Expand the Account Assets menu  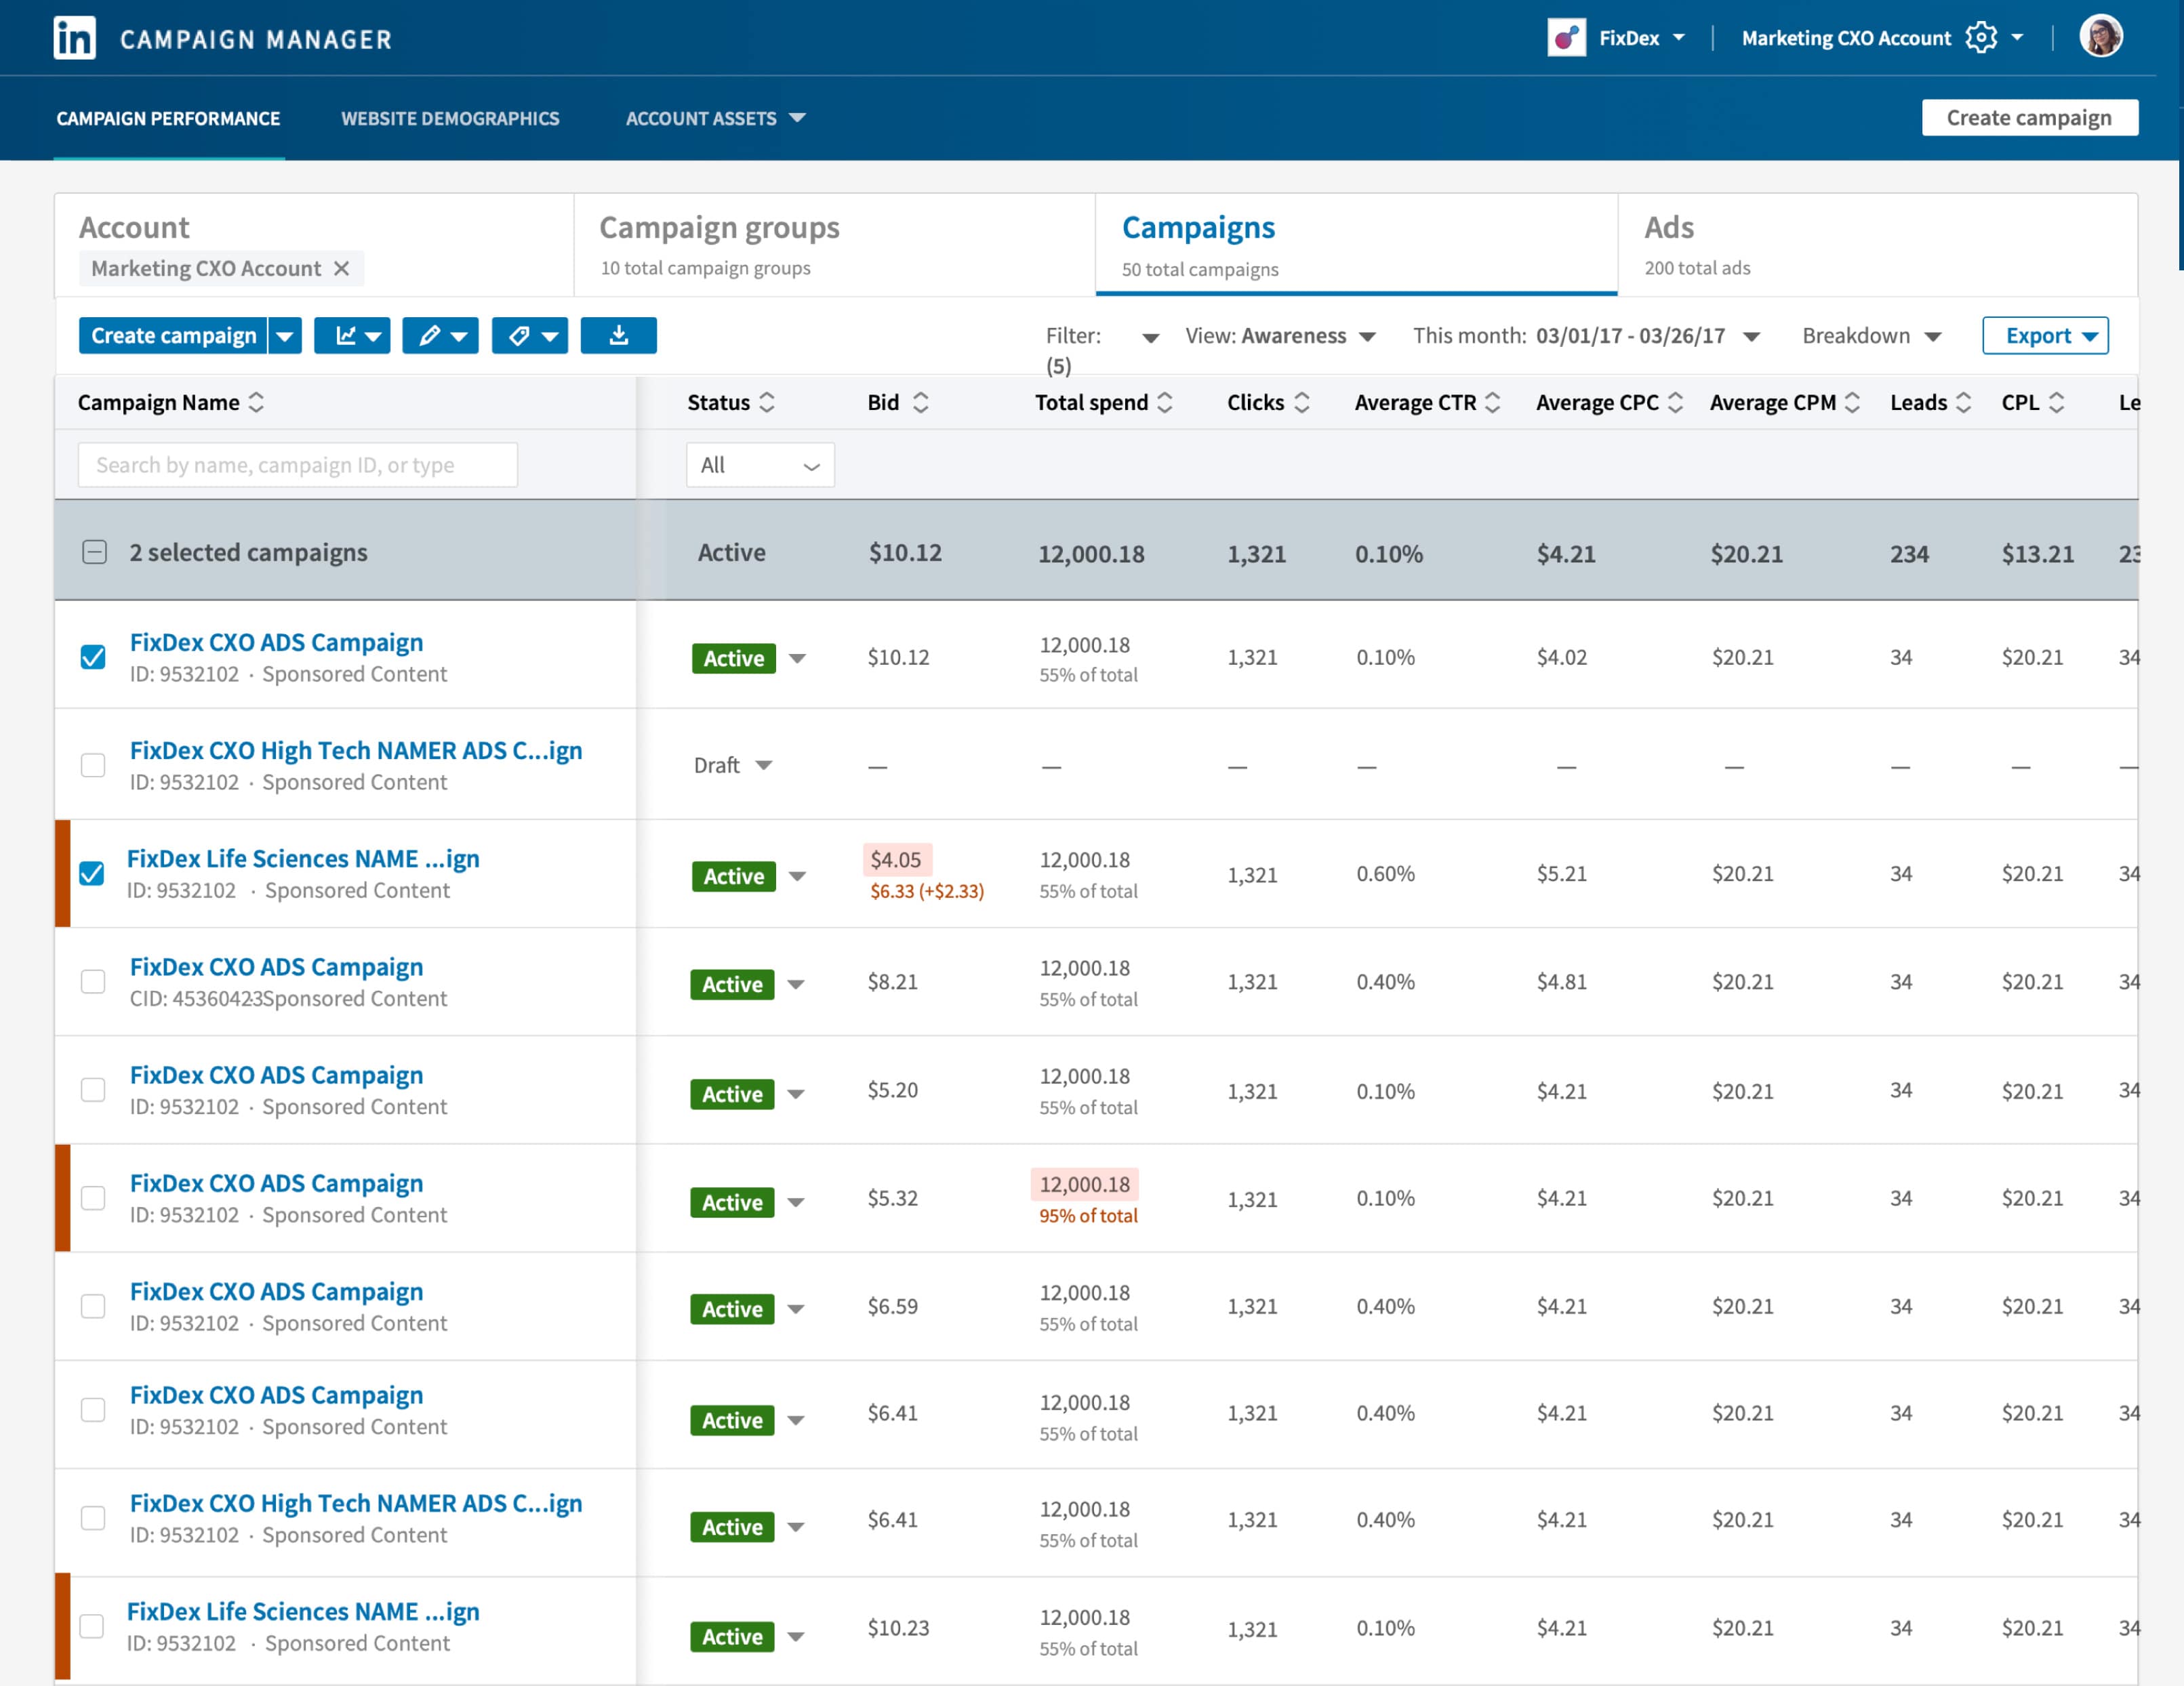click(x=716, y=118)
